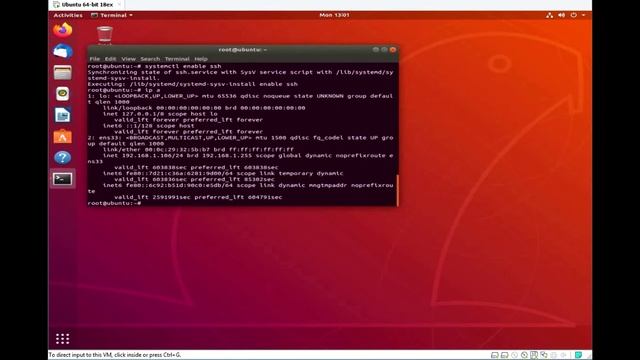This screenshot has height=360, width=640.
Task: Click the '2: ens33: <BROADCAST,MULTICAST' line
Action: (240, 138)
